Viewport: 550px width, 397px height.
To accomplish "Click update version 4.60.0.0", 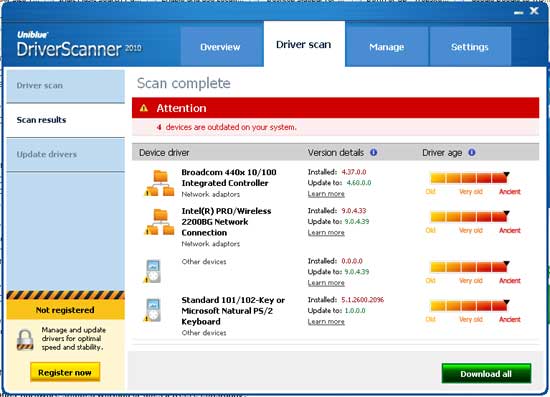I will point(359,183).
